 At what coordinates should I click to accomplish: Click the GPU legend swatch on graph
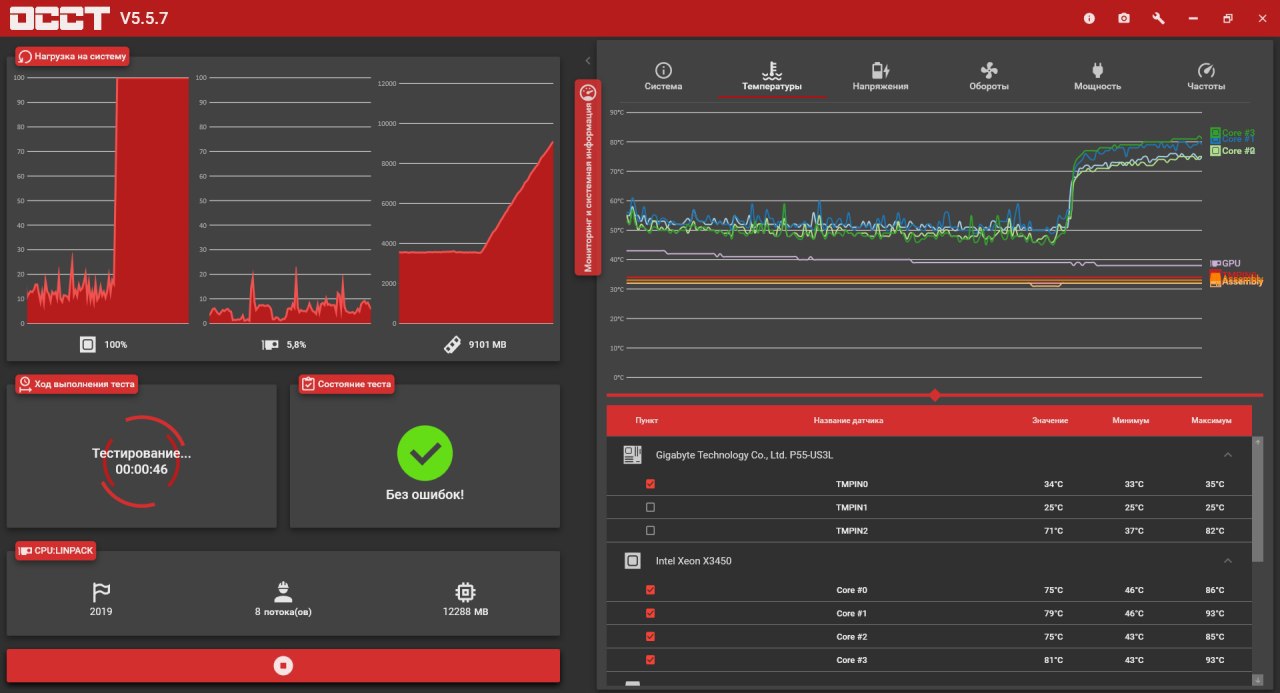1215,263
